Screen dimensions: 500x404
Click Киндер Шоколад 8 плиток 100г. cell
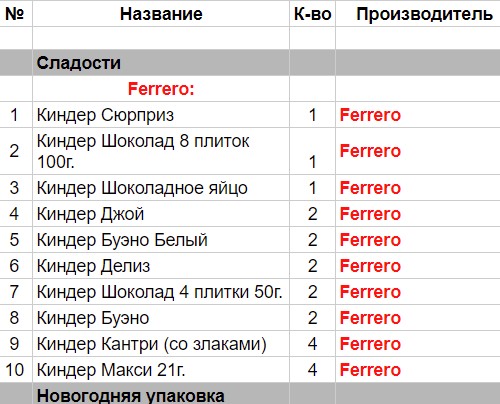(x=161, y=151)
